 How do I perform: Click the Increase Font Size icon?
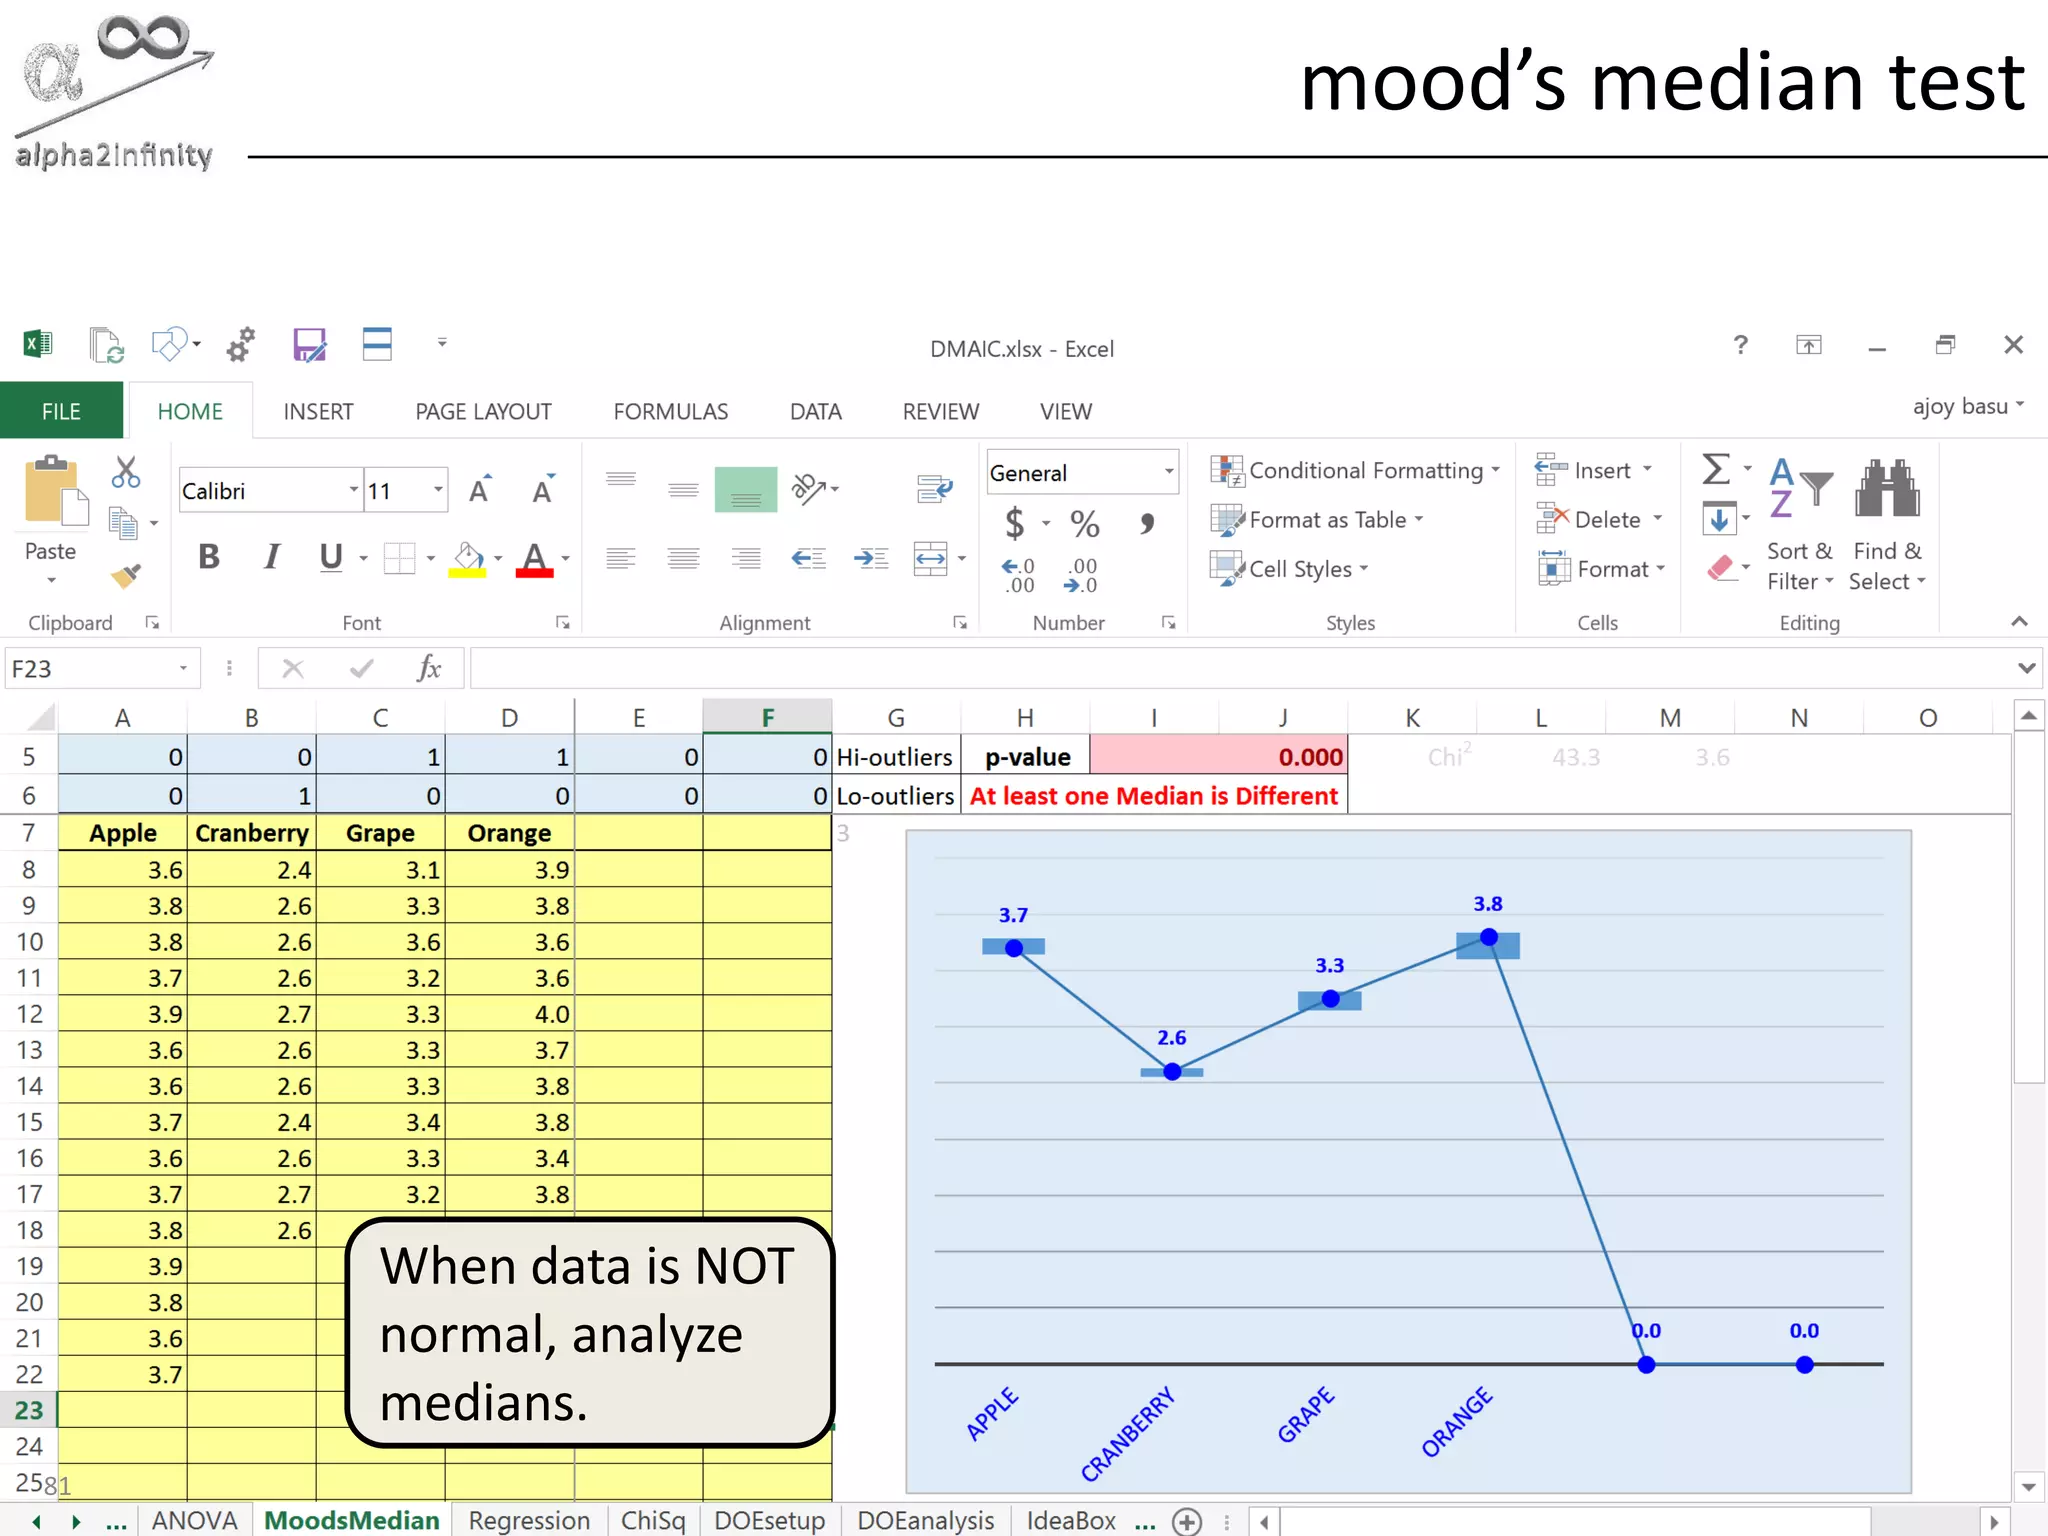point(481,490)
